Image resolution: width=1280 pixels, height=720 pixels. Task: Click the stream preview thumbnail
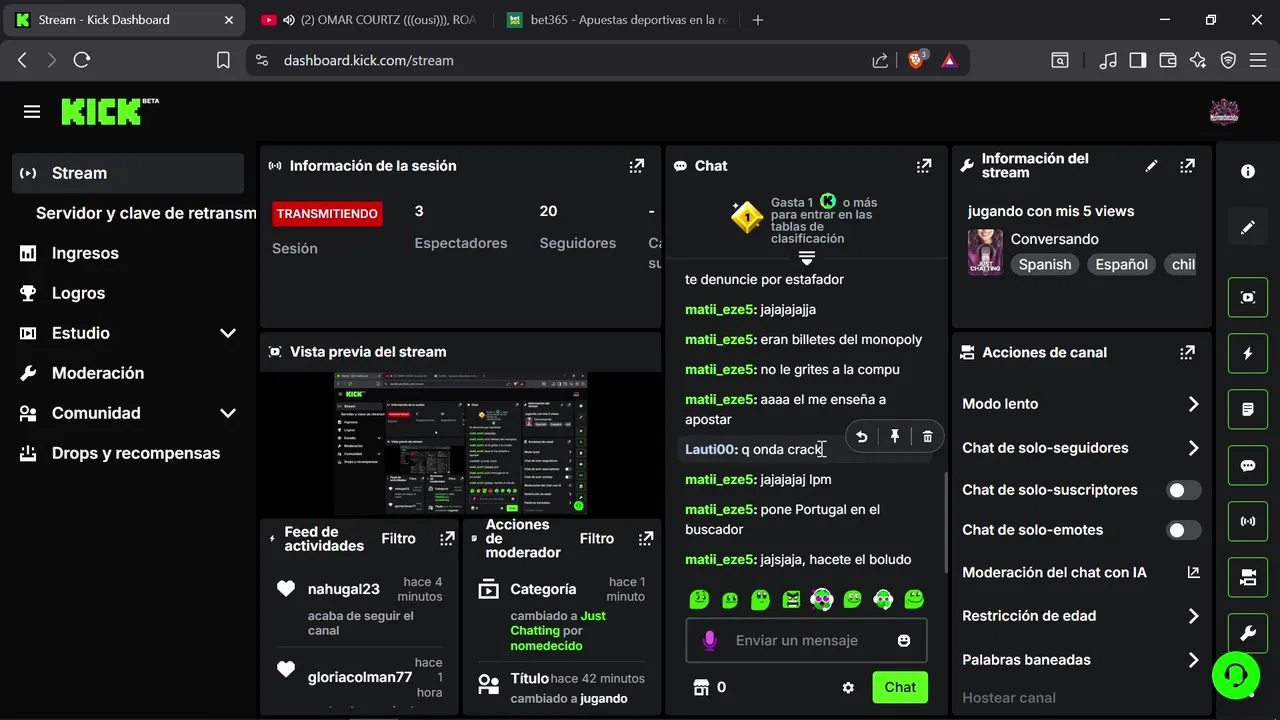460,443
